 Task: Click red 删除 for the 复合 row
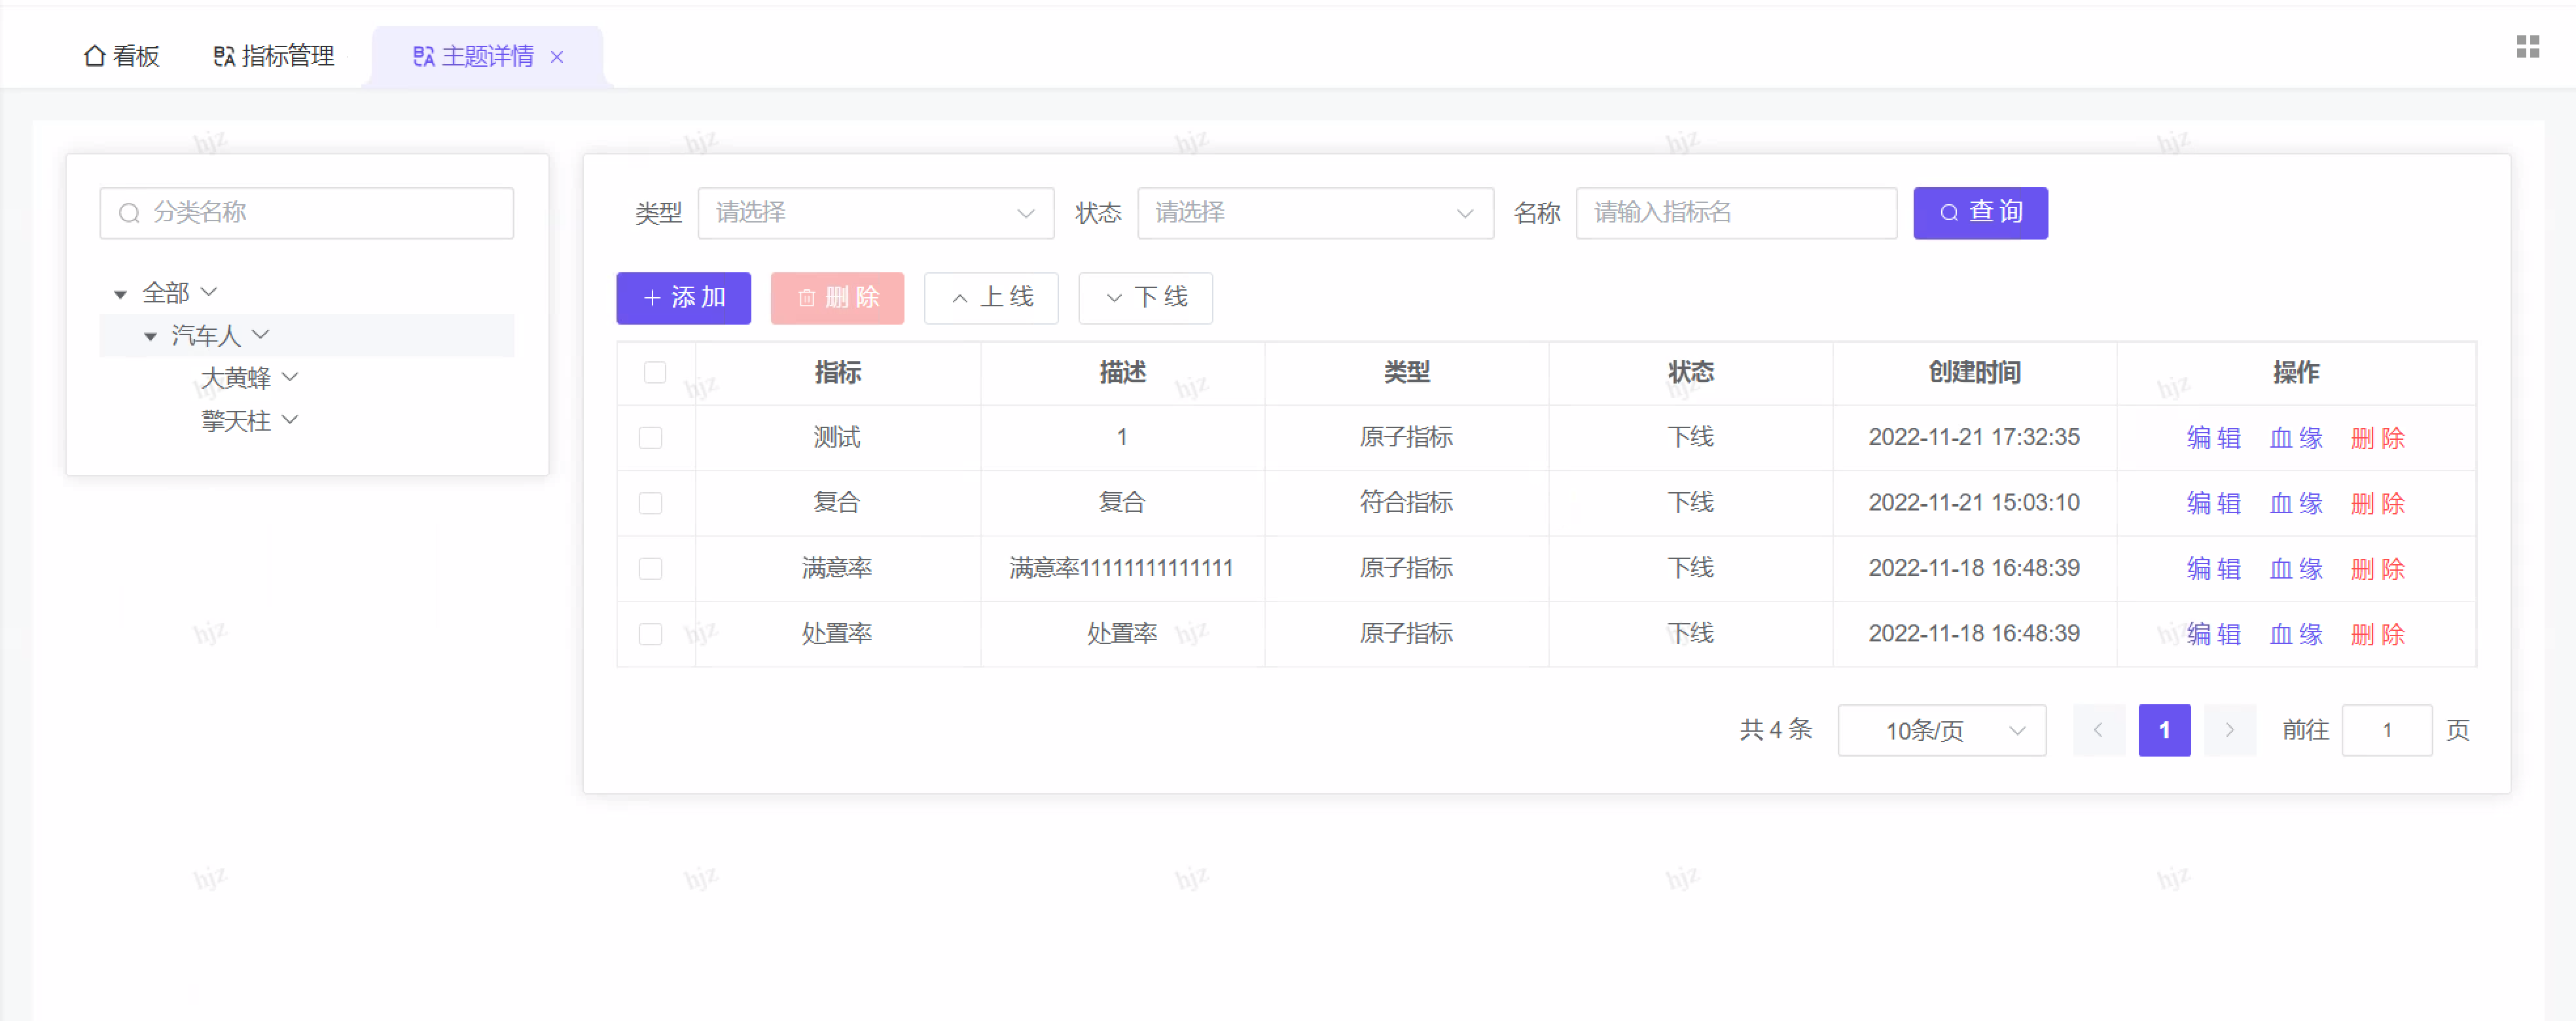coord(2377,503)
